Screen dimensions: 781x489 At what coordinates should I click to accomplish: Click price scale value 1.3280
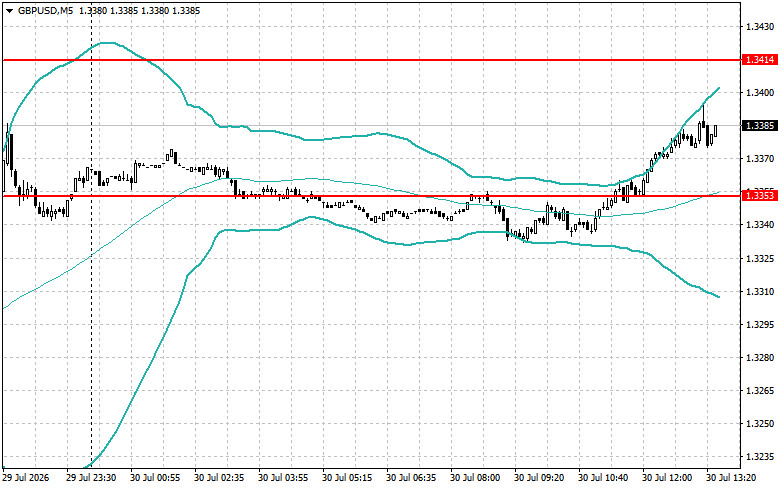pyautogui.click(x=760, y=358)
